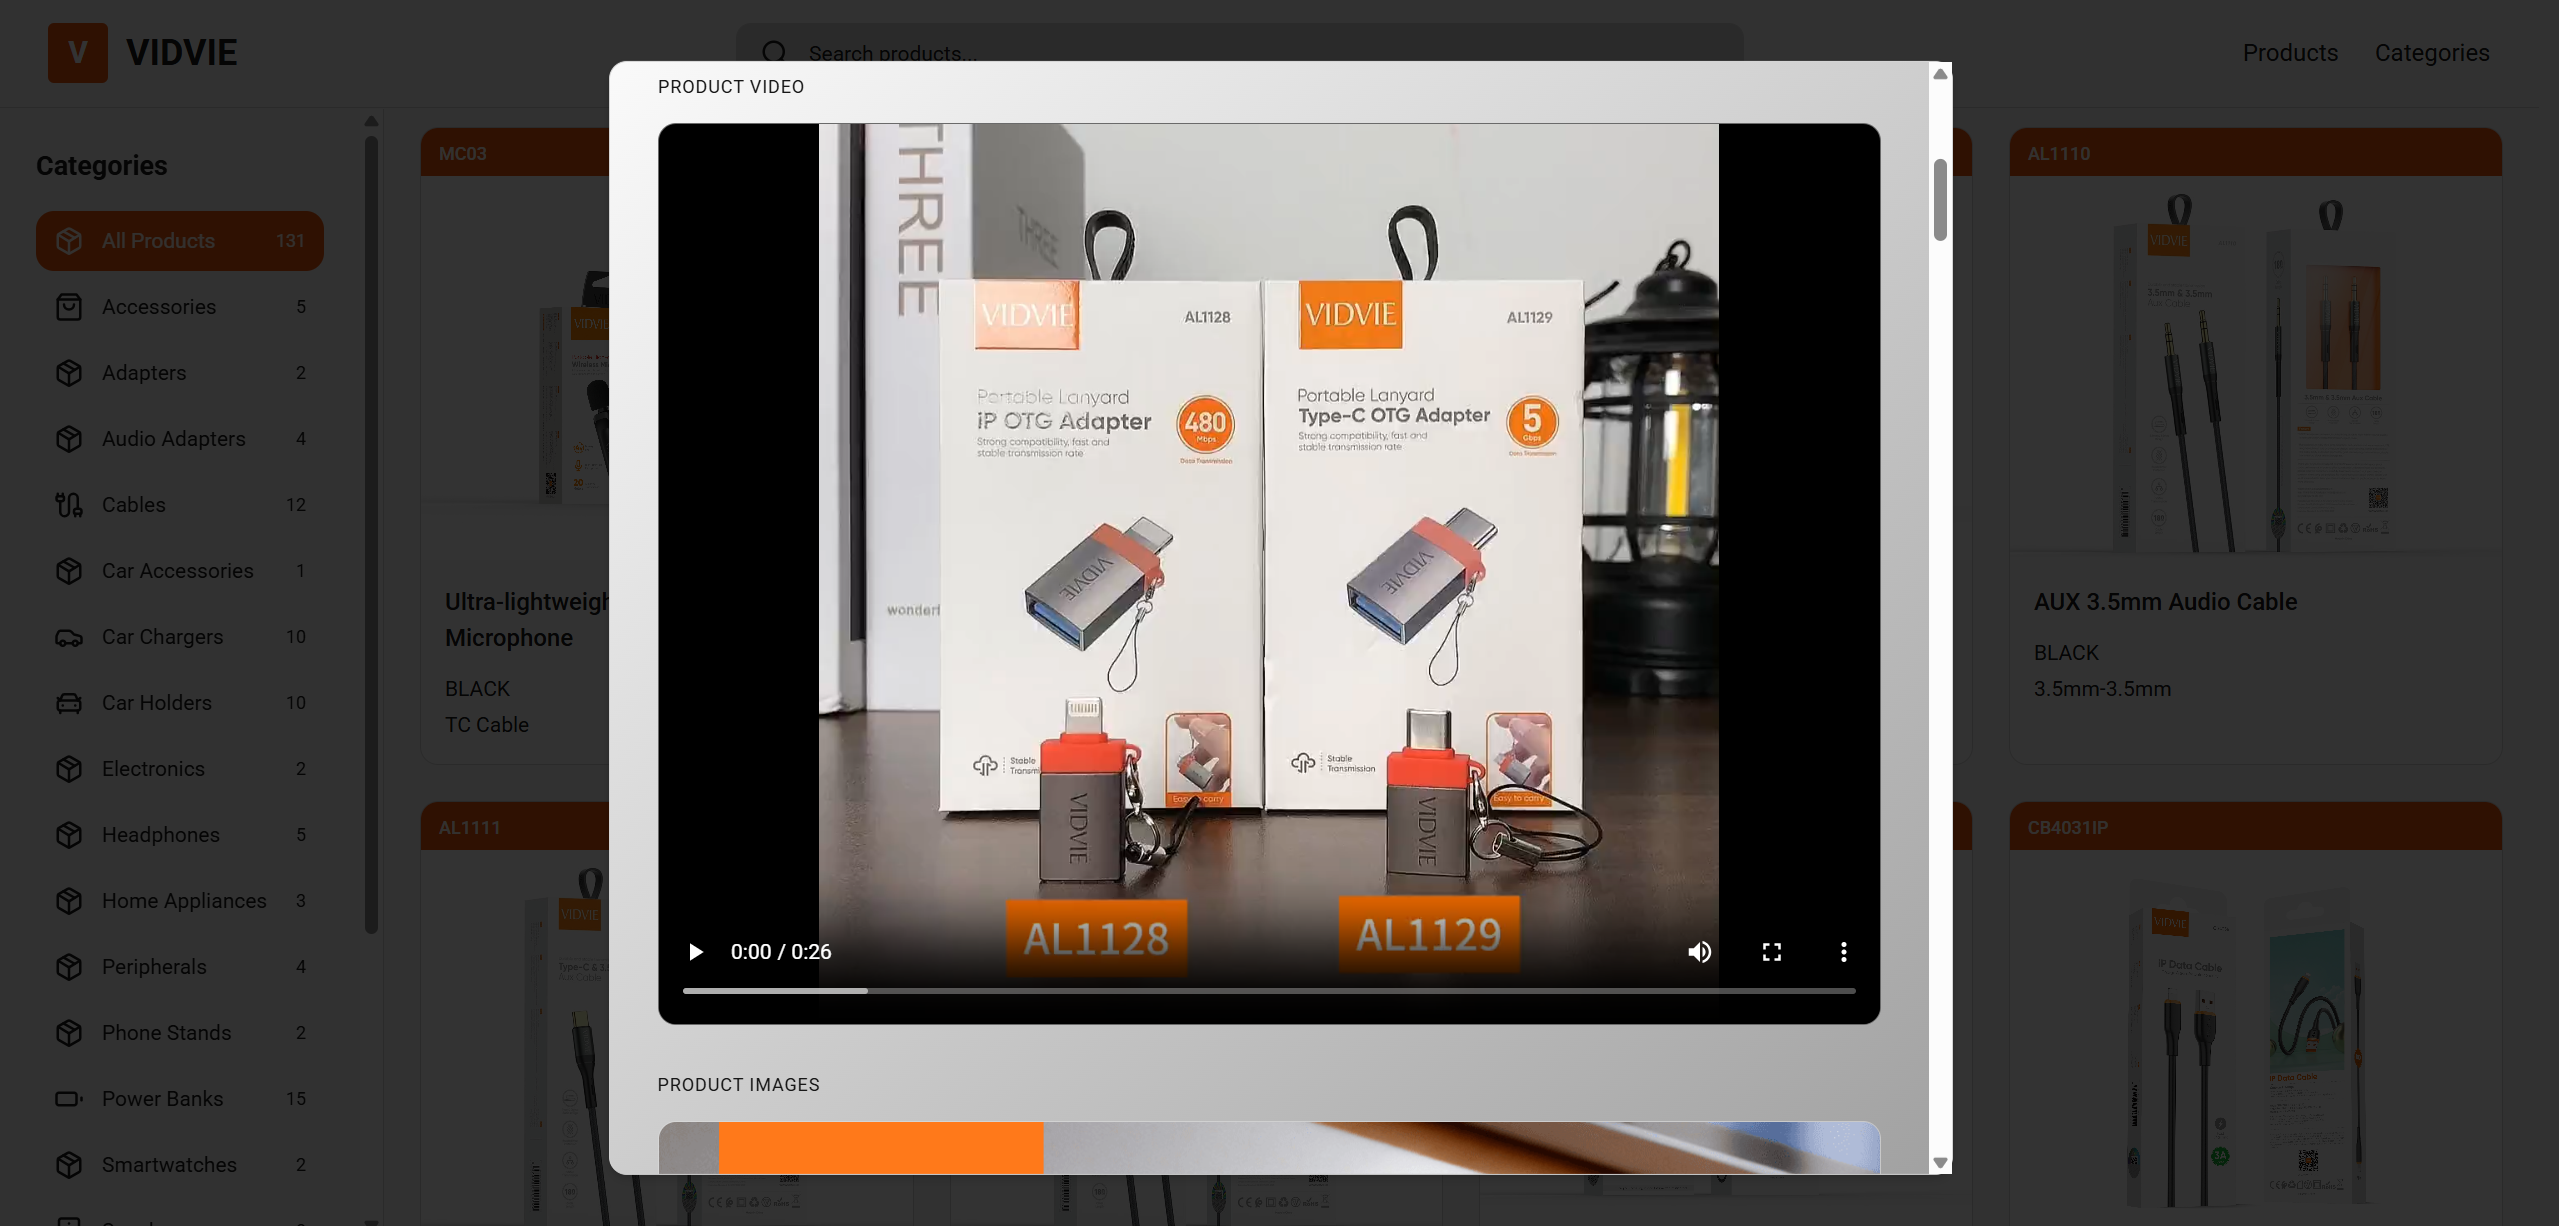Click the Cables category icon

pos(69,505)
